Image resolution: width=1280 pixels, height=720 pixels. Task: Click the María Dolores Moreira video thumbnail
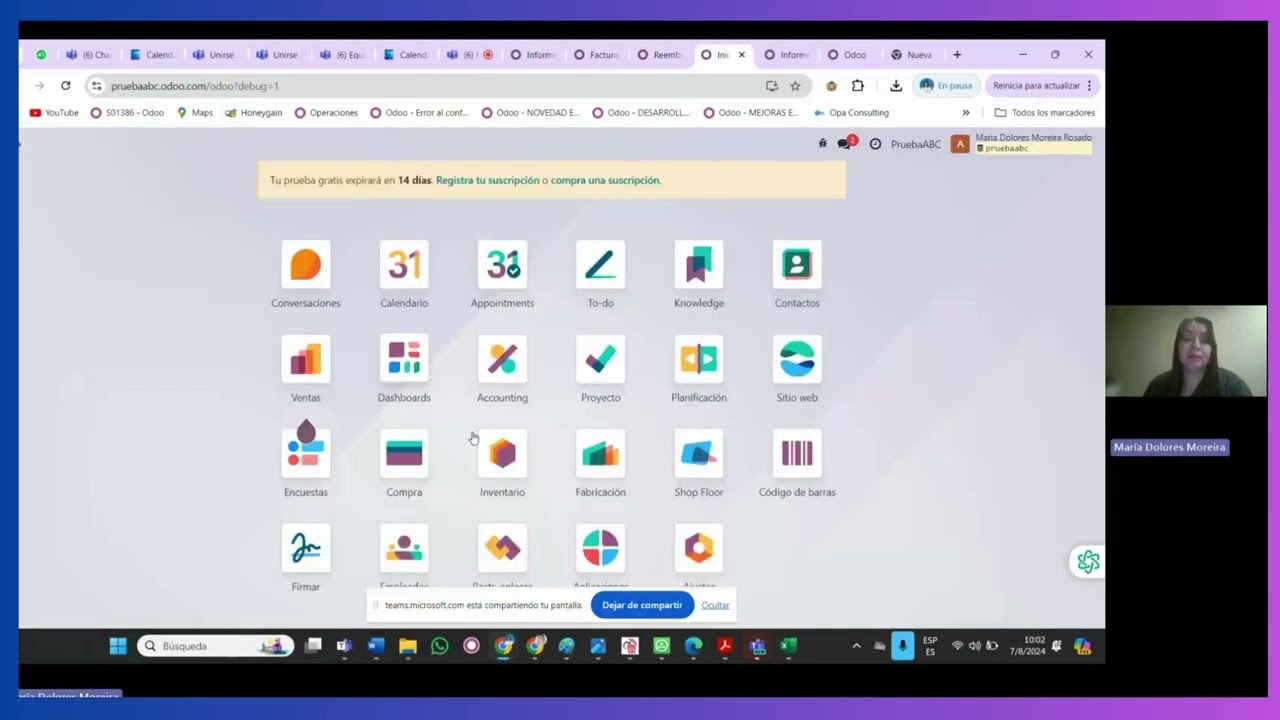click(x=1186, y=351)
